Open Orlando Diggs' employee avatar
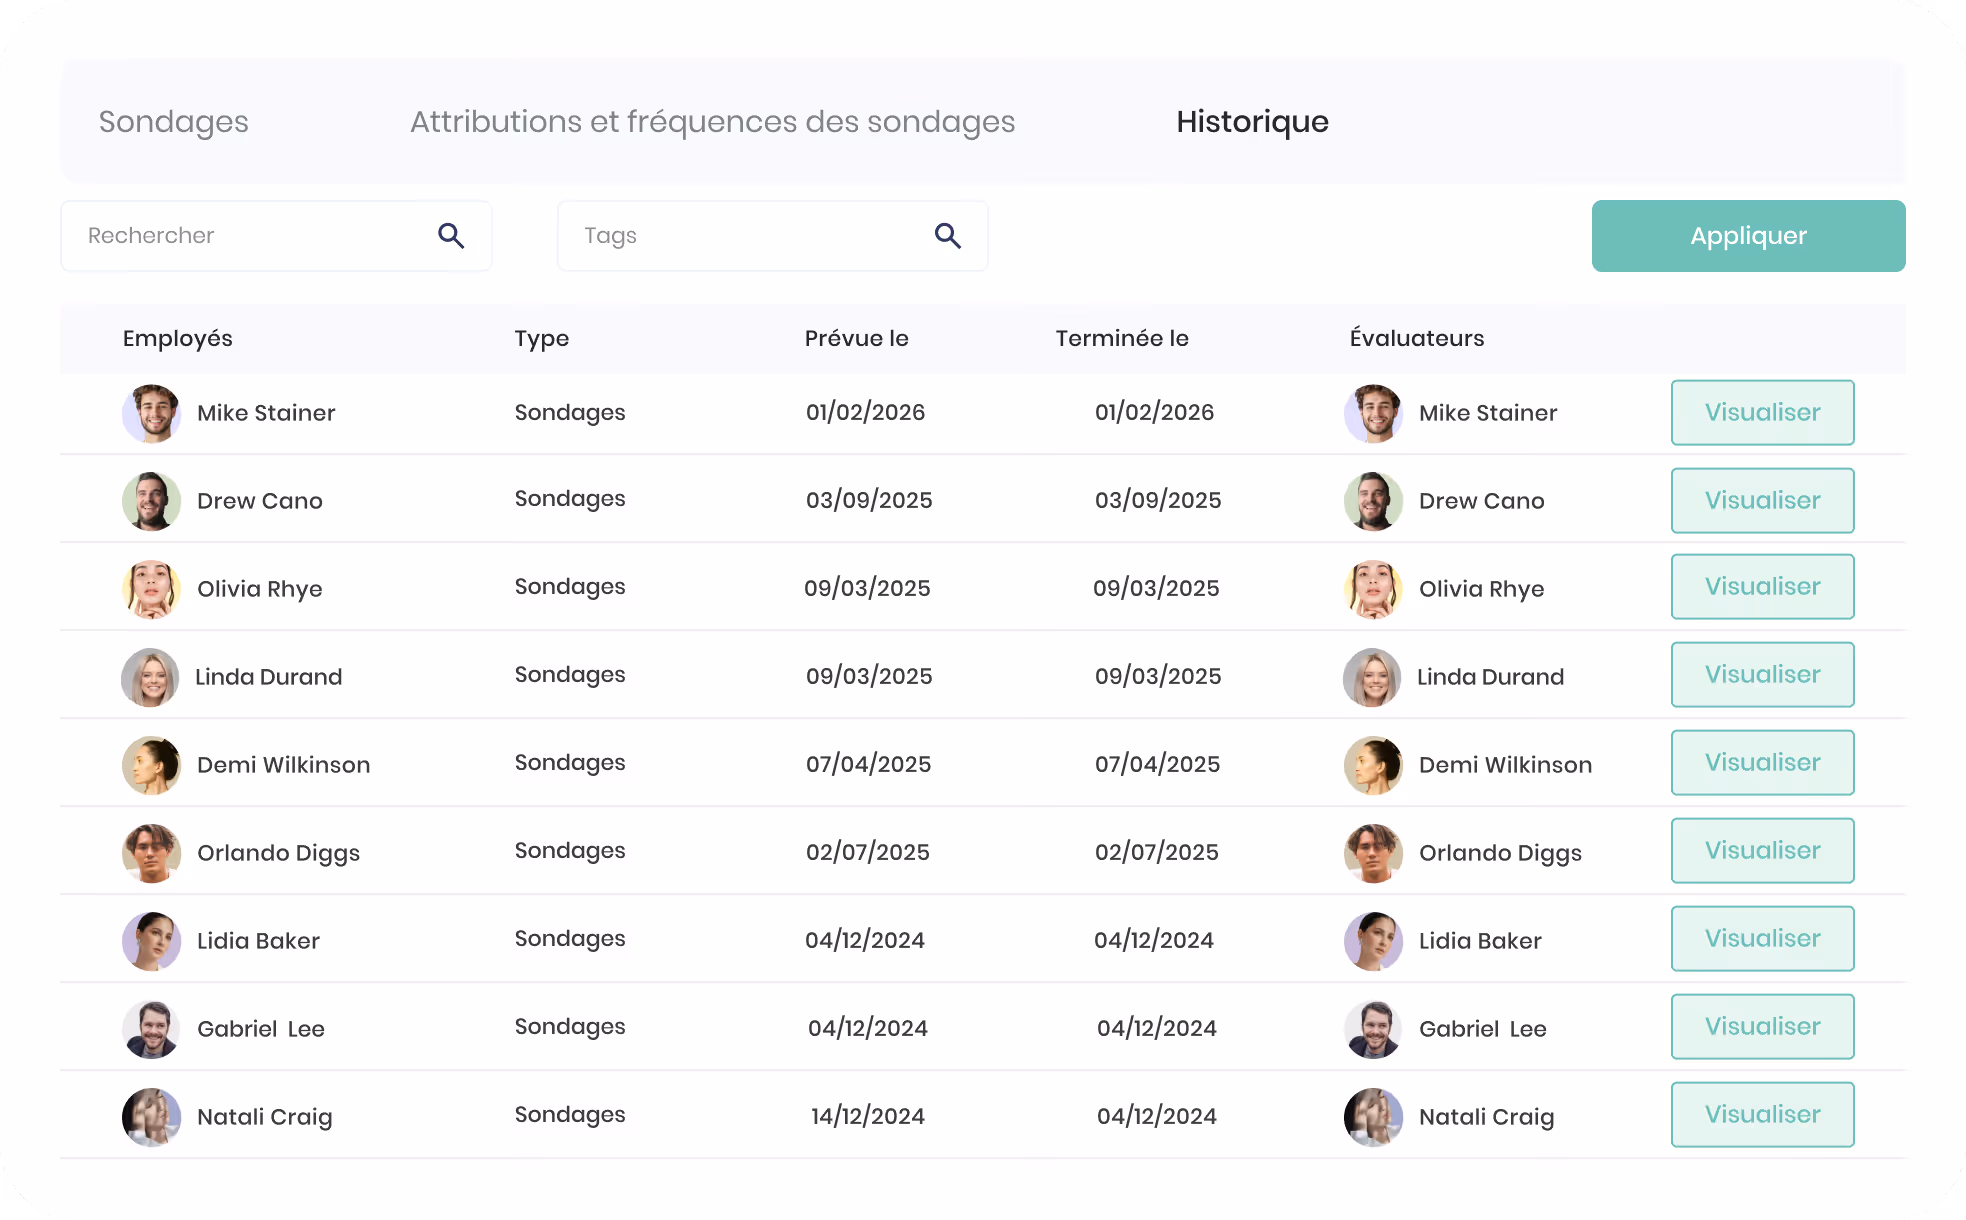Screen dimensions: 1966x1220 coord(151,853)
